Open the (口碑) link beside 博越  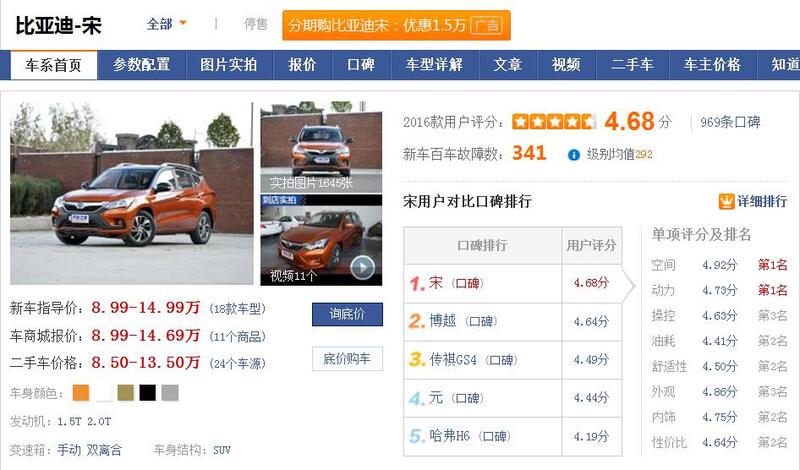pos(481,321)
